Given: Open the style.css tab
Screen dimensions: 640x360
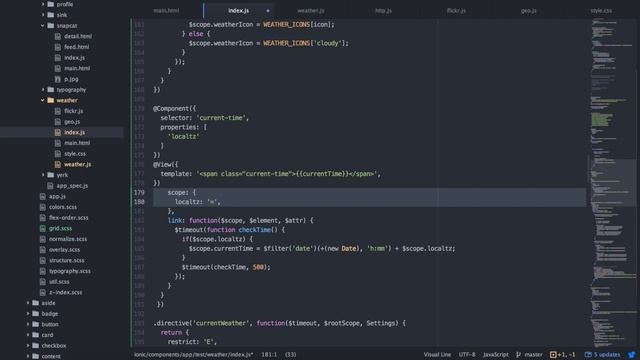Looking at the screenshot, I should [601, 11].
